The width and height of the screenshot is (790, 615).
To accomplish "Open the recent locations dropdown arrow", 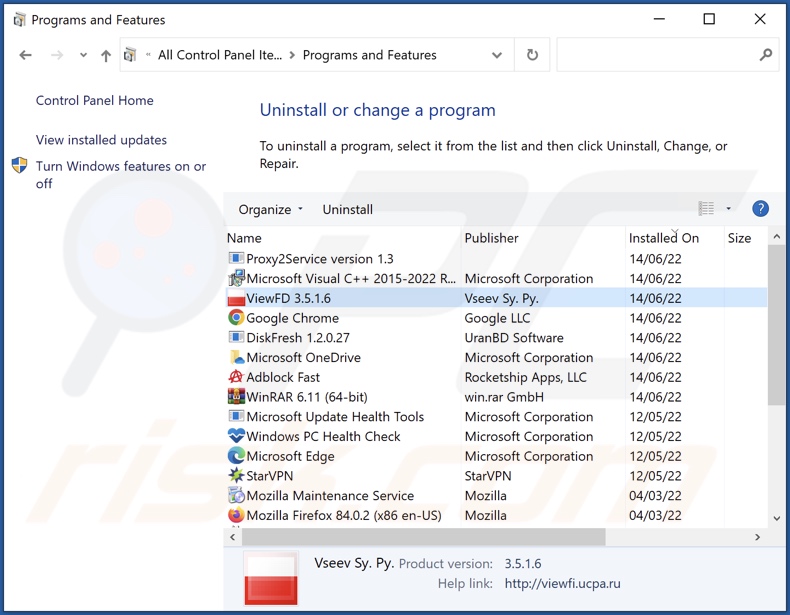I will tap(83, 55).
